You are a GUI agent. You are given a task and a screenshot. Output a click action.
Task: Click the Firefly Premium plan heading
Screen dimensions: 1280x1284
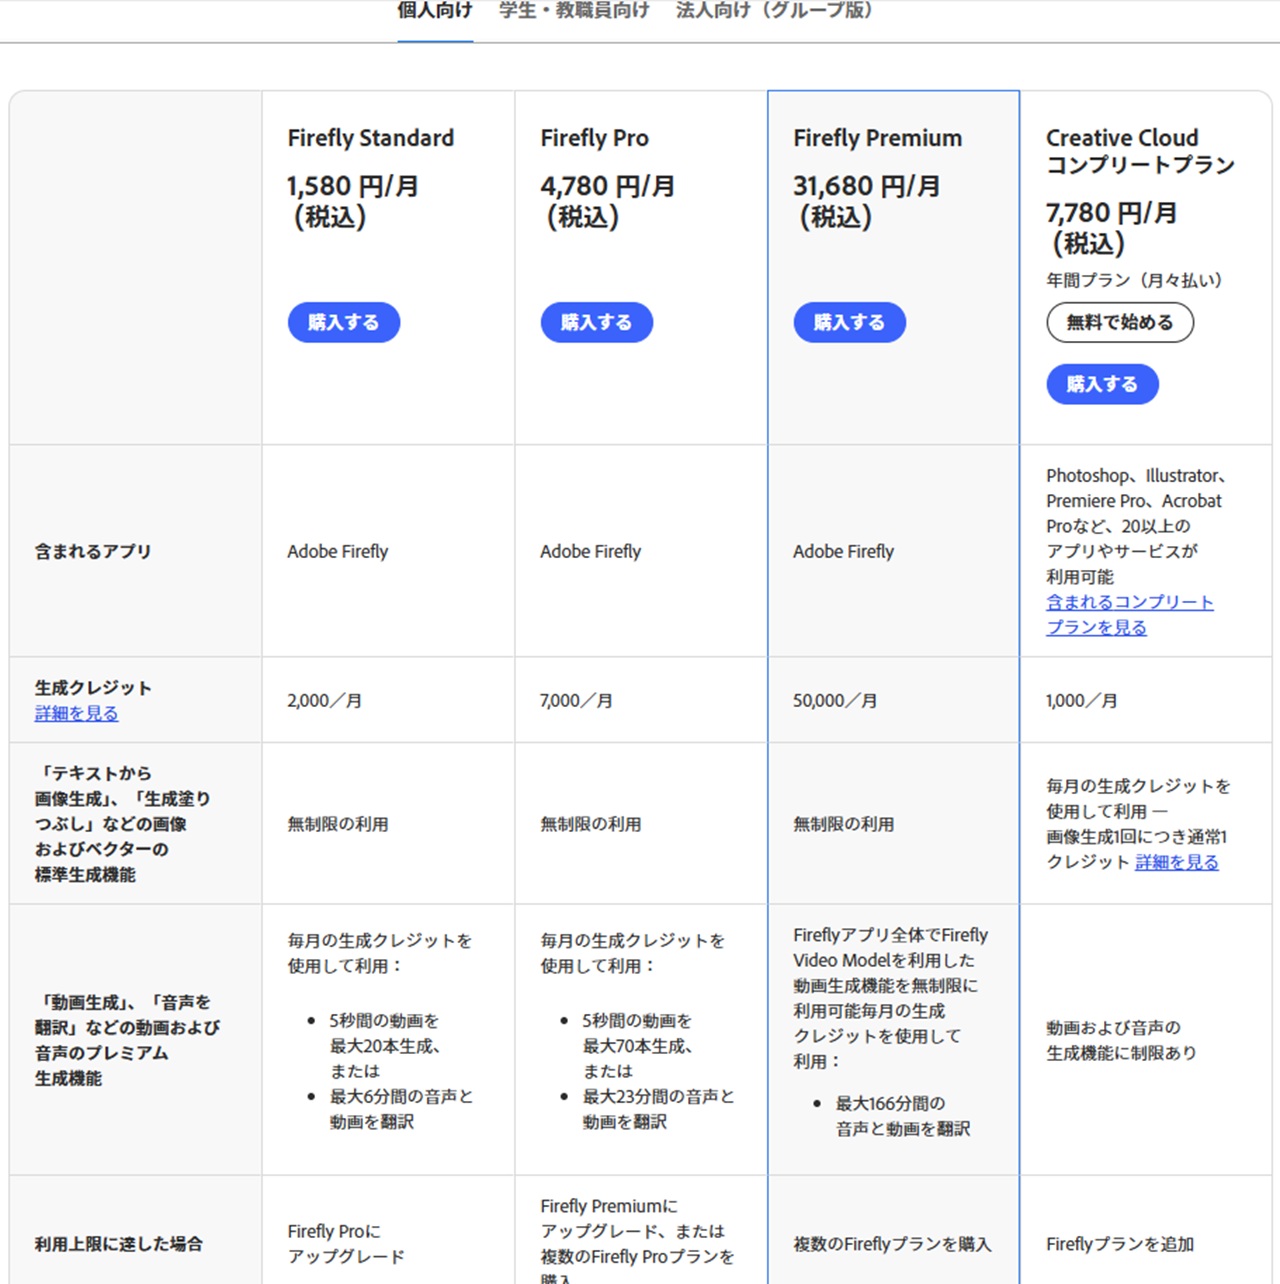pos(878,138)
